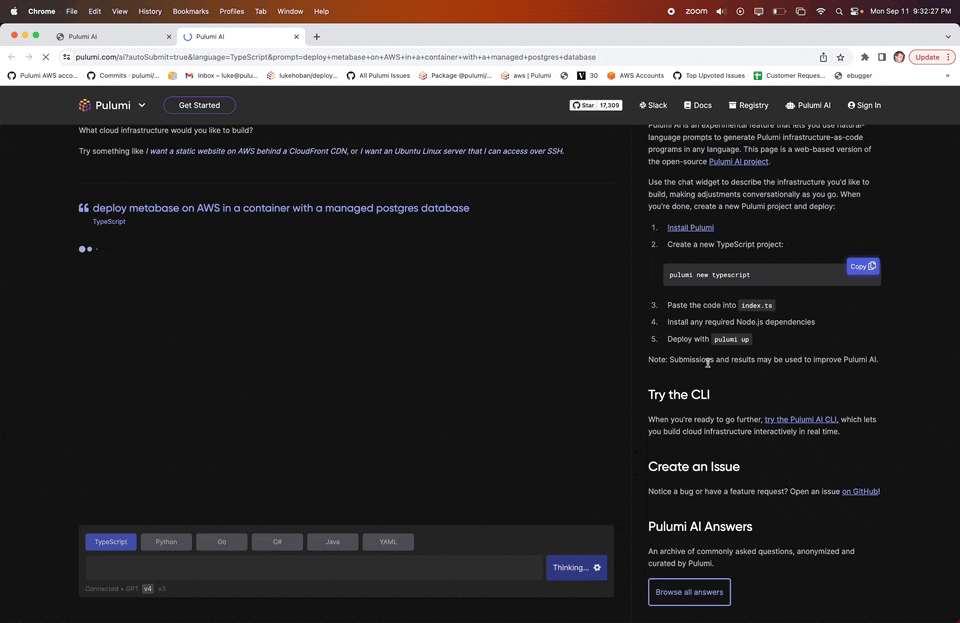Bookmark this page with the star icon

pyautogui.click(x=841, y=57)
